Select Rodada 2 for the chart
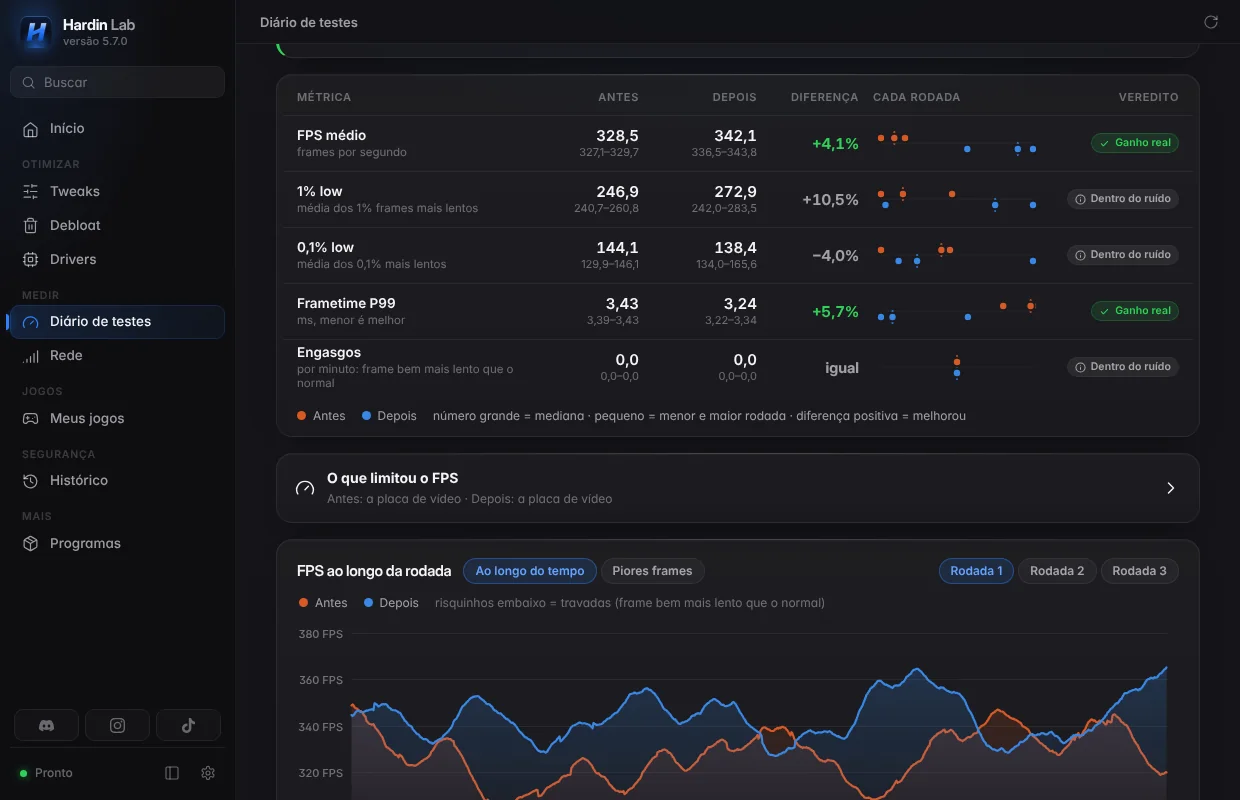This screenshot has width=1240, height=800. click(x=1057, y=571)
